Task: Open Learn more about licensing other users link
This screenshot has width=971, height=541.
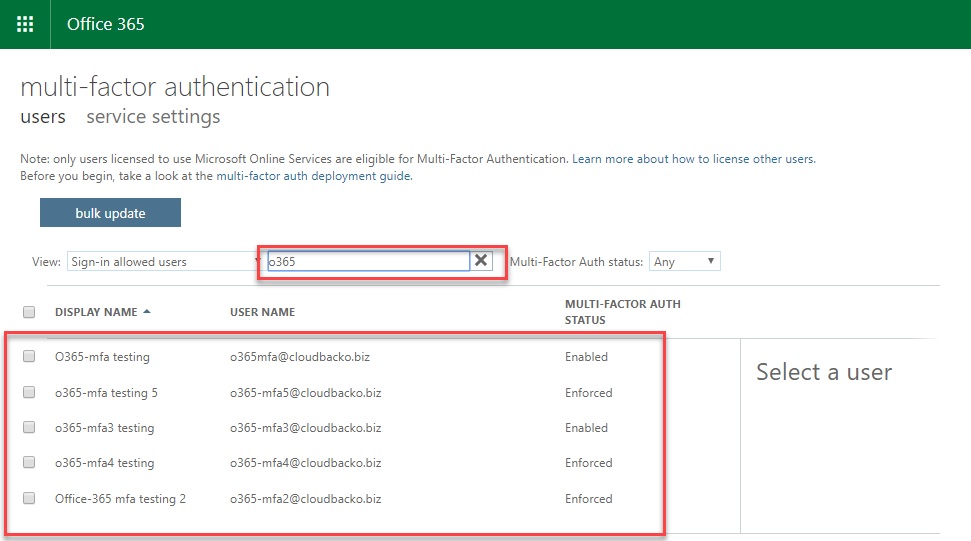Action: point(694,159)
